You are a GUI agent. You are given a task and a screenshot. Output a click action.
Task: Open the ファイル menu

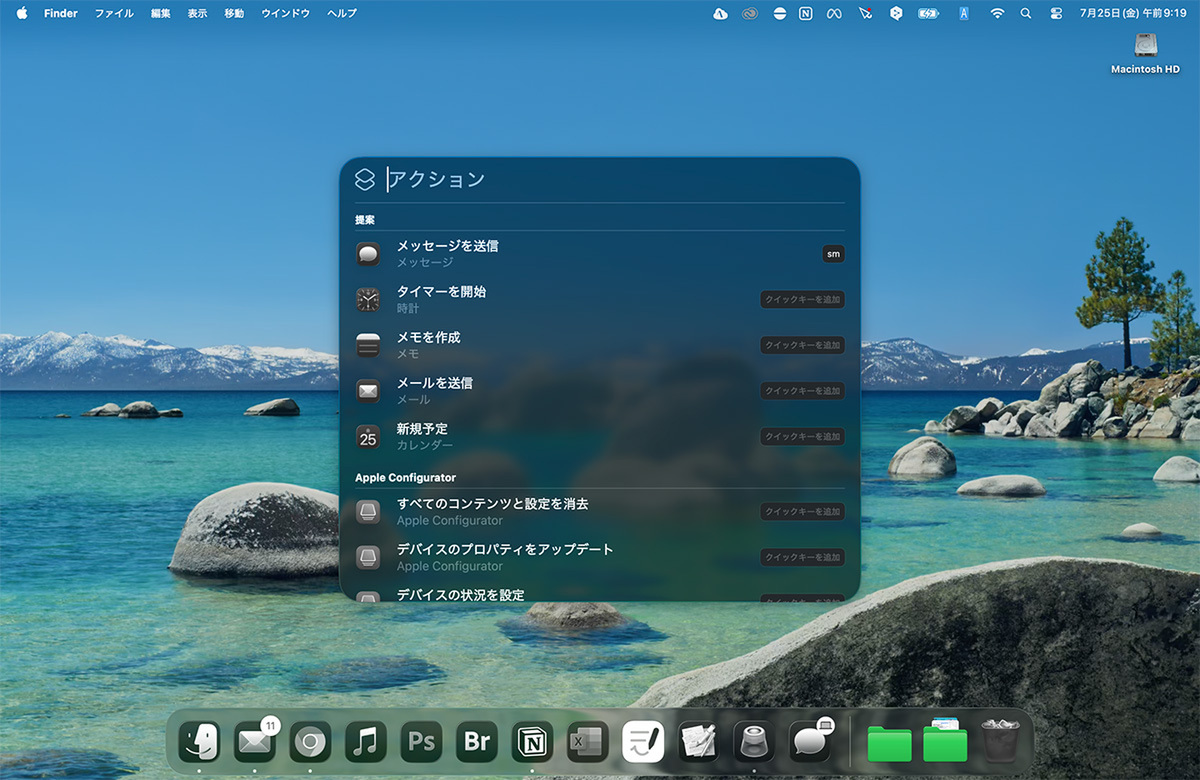click(x=114, y=14)
